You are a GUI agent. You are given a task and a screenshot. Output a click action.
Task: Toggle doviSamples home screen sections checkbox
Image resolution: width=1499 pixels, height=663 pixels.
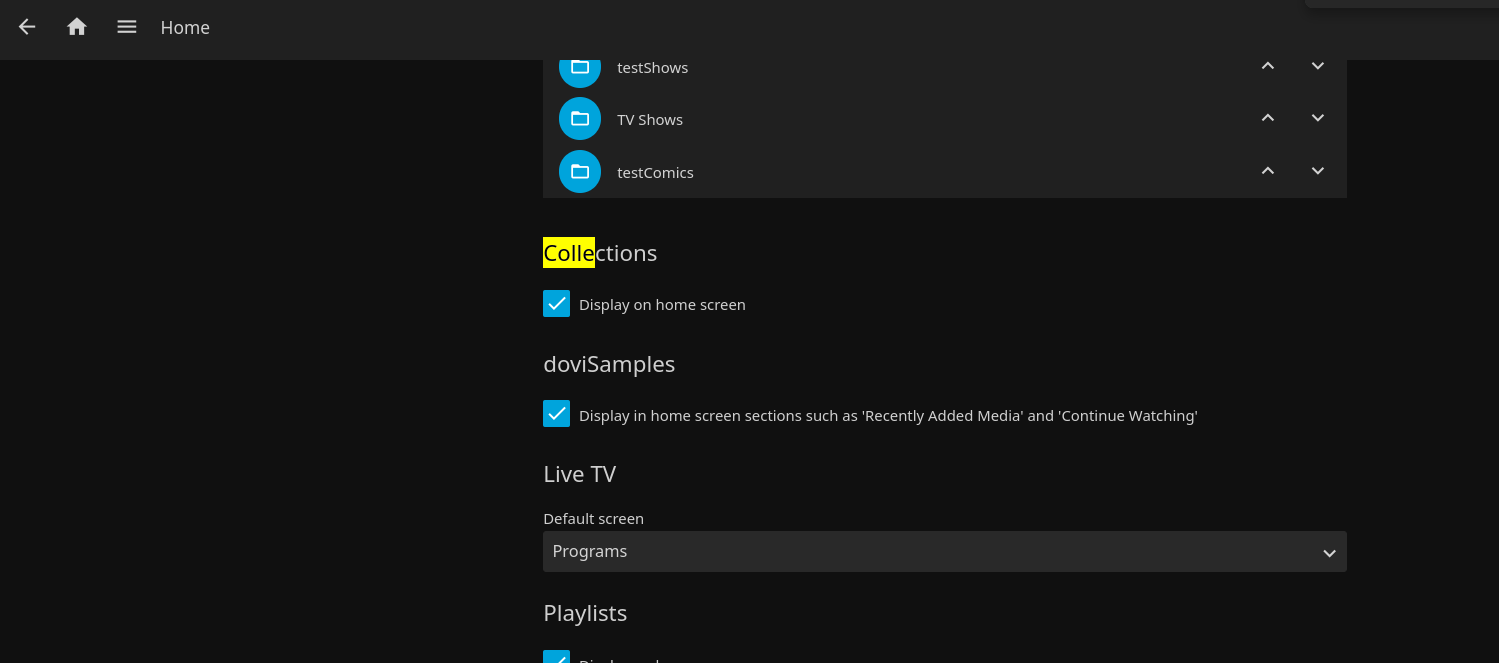(x=557, y=414)
